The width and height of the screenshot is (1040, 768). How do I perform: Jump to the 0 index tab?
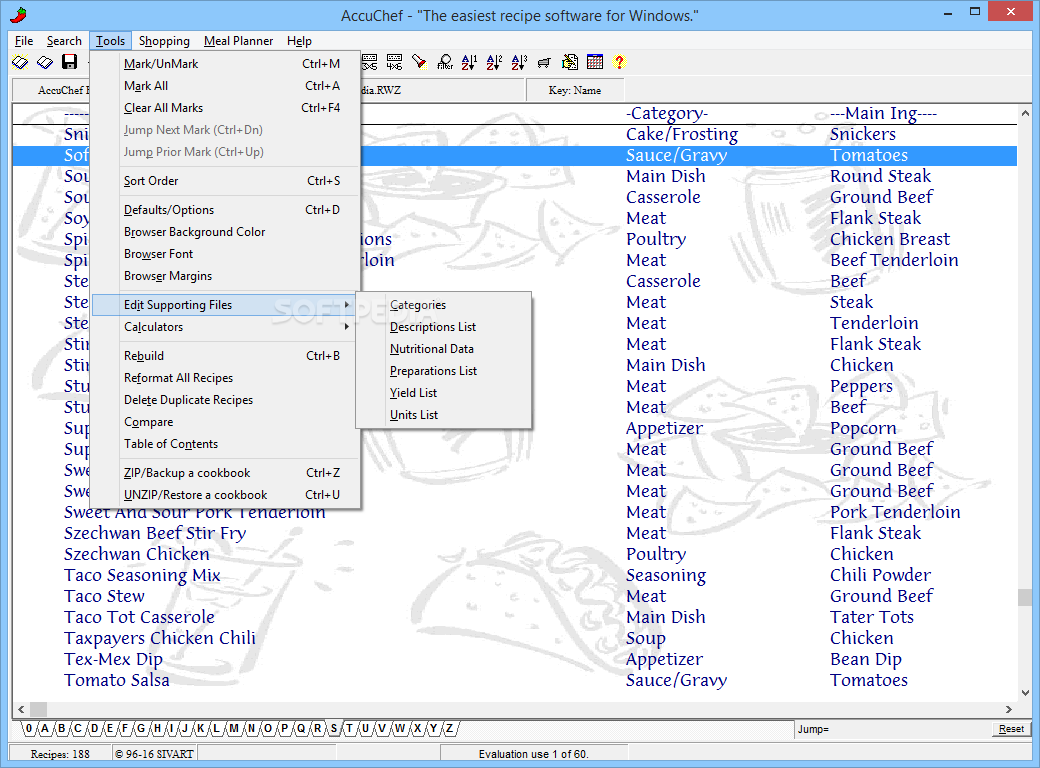point(29,728)
